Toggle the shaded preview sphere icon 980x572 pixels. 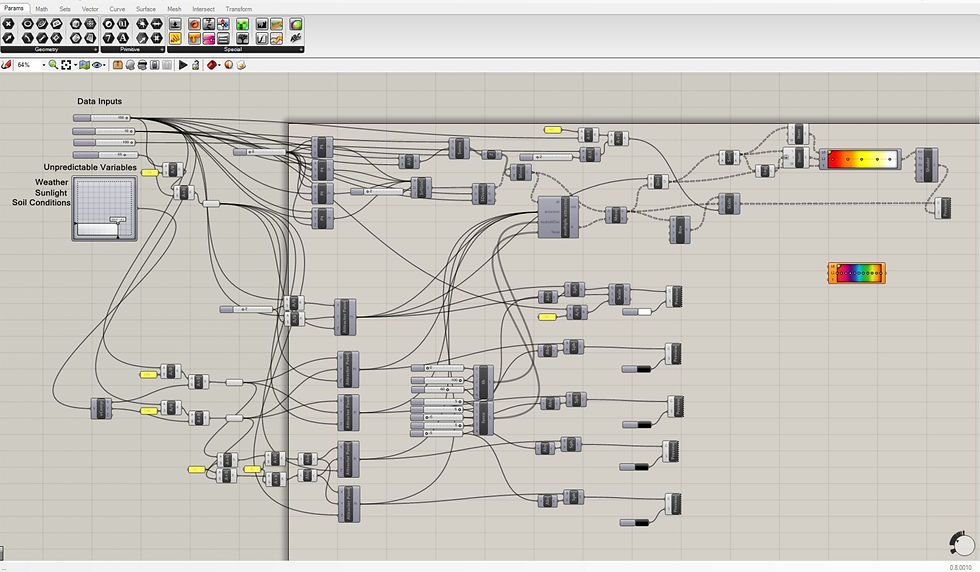tap(229, 65)
